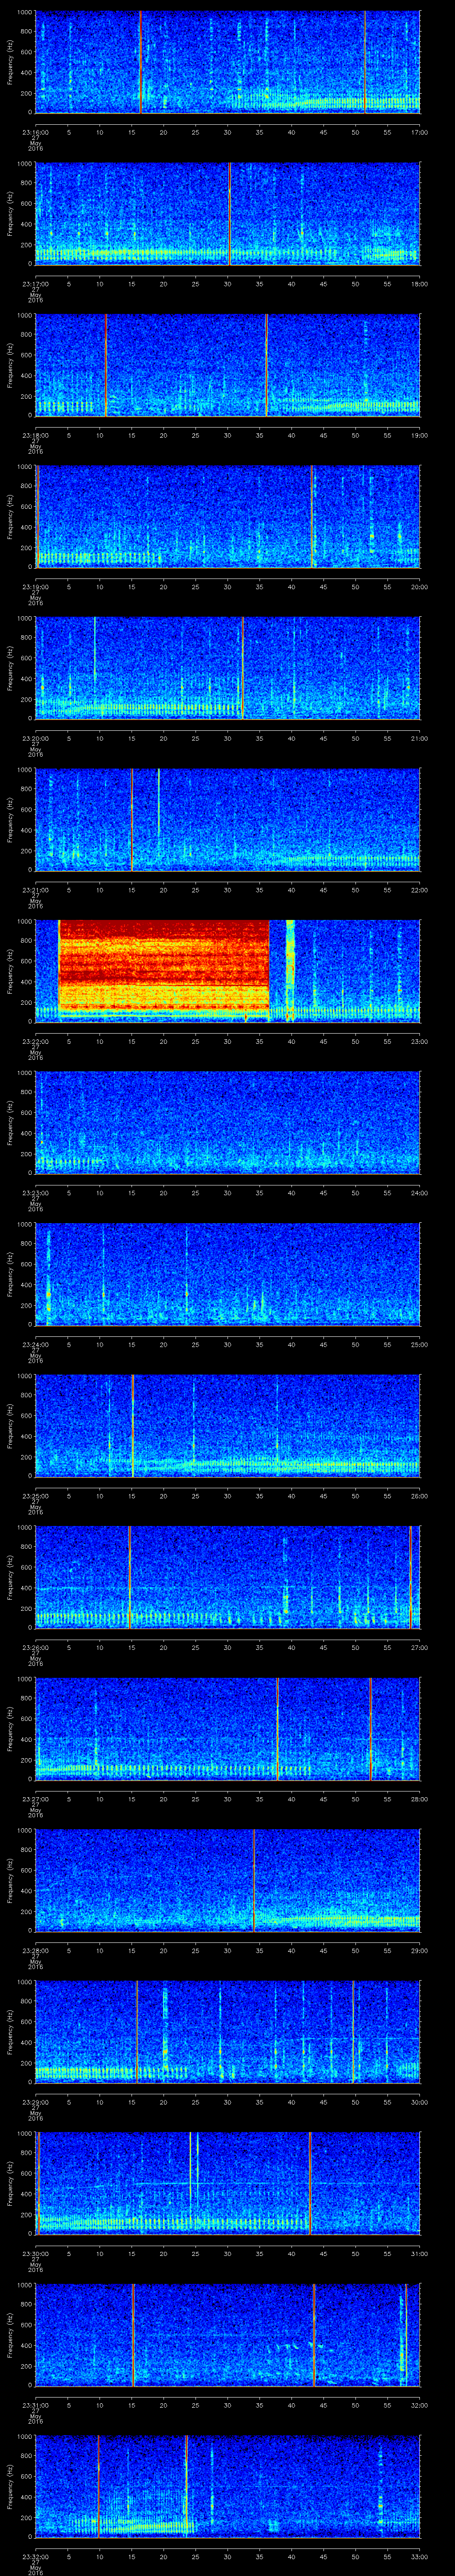The height and width of the screenshot is (2576, 455).
Task: Click the vertical line near 43 s in the 23:19:00 panel
Action: click(313, 516)
